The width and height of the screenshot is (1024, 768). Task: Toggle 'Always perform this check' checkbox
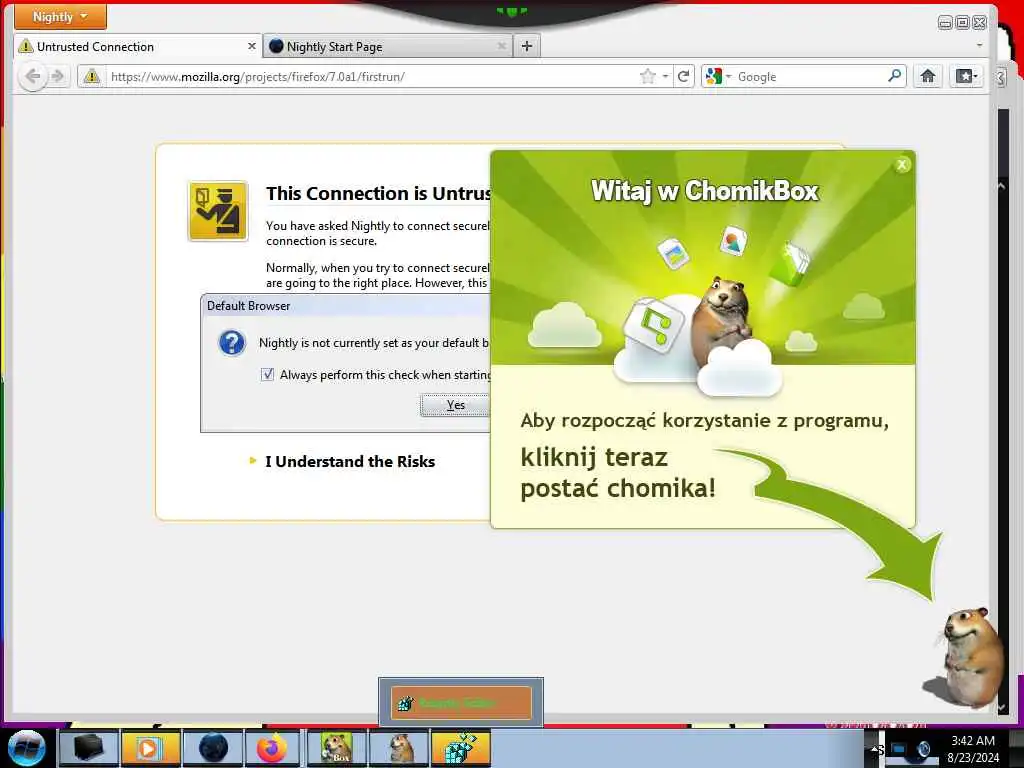point(268,374)
